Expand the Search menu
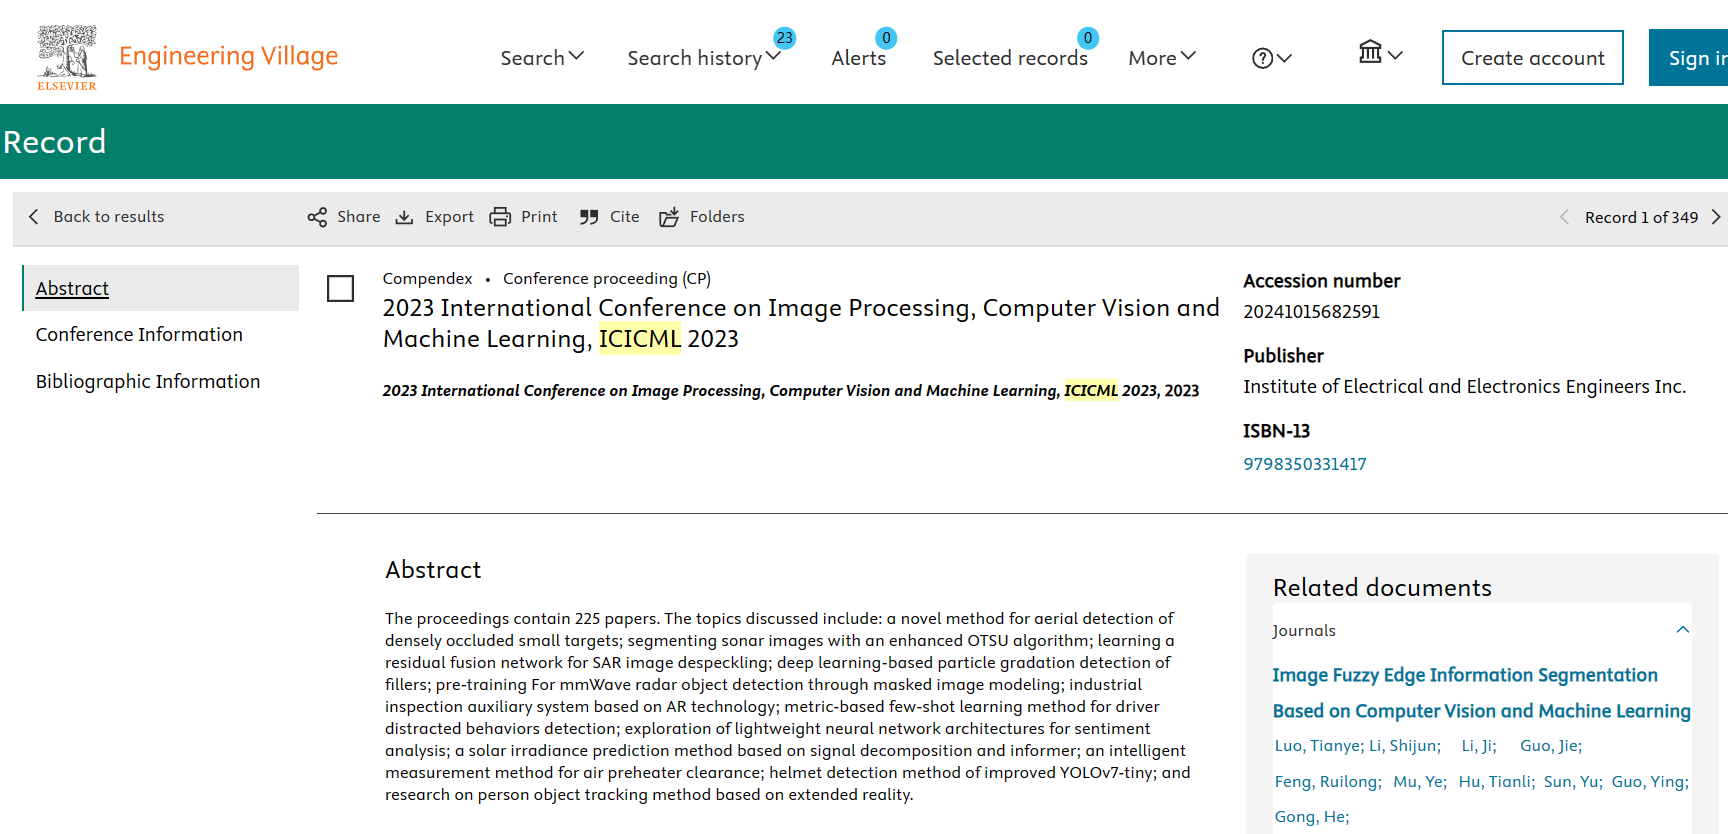Viewport: 1728px width, 834px height. click(542, 58)
